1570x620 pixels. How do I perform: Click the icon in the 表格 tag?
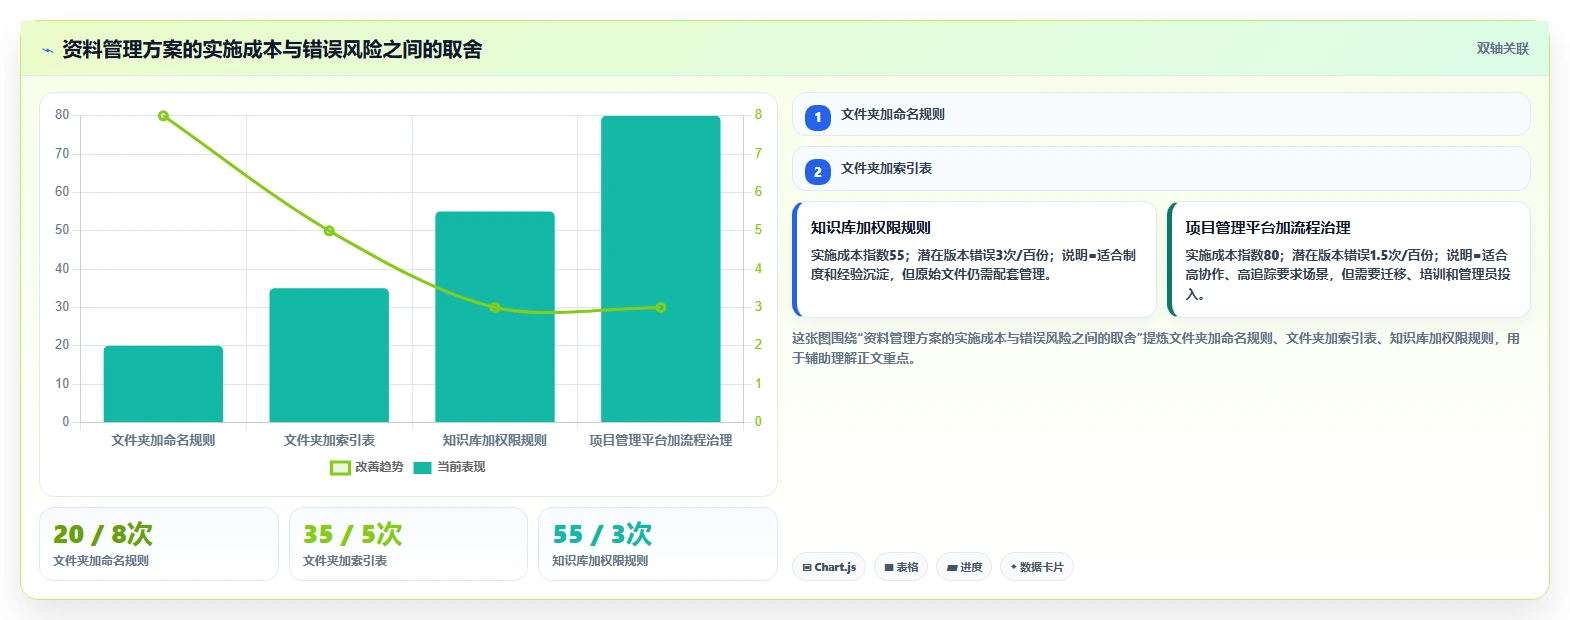coord(889,567)
